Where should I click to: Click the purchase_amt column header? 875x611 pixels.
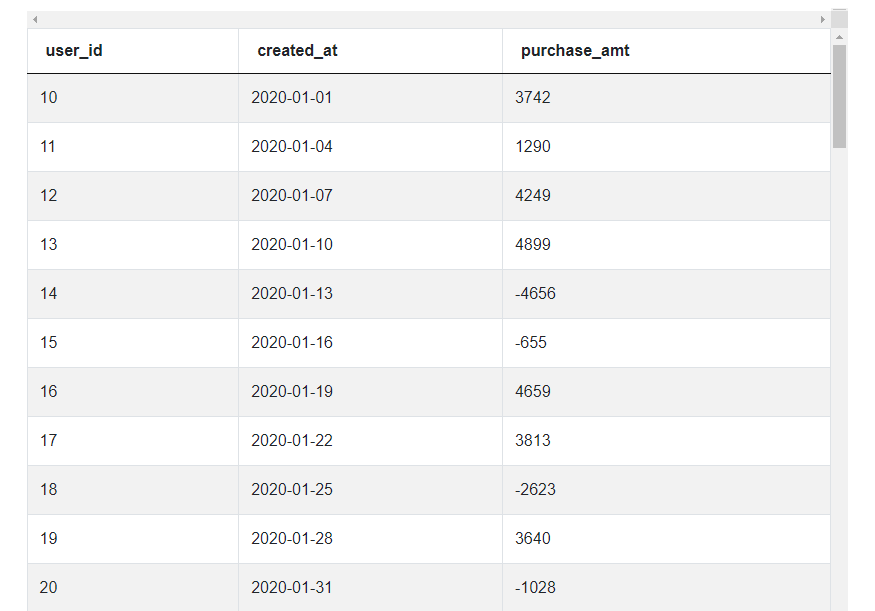tap(575, 50)
